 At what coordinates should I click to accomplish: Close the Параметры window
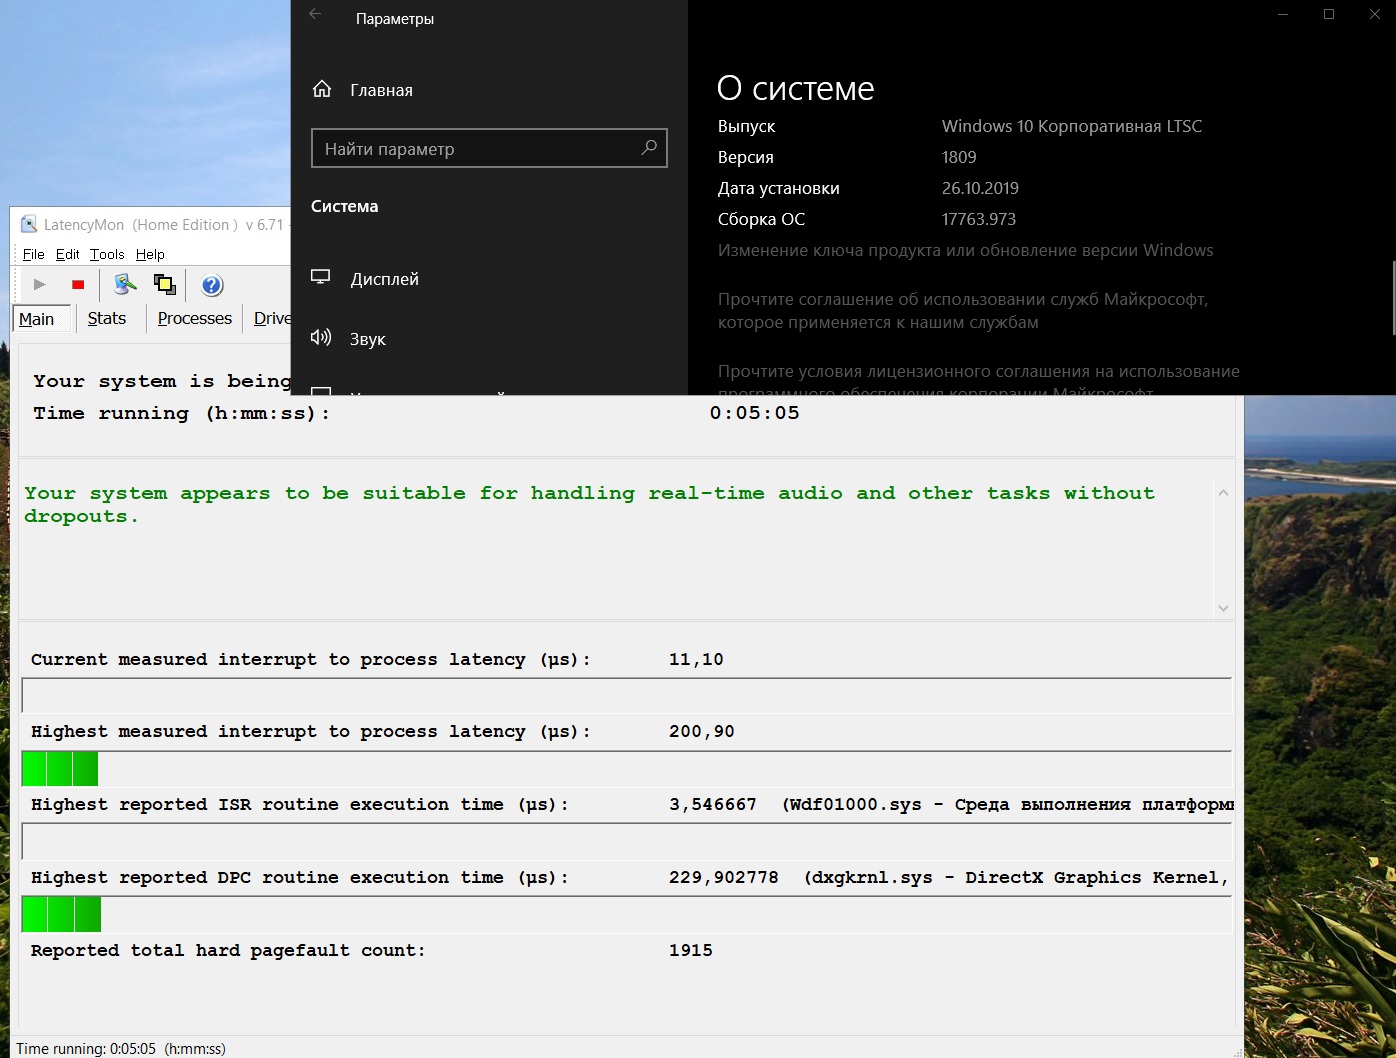click(1375, 14)
